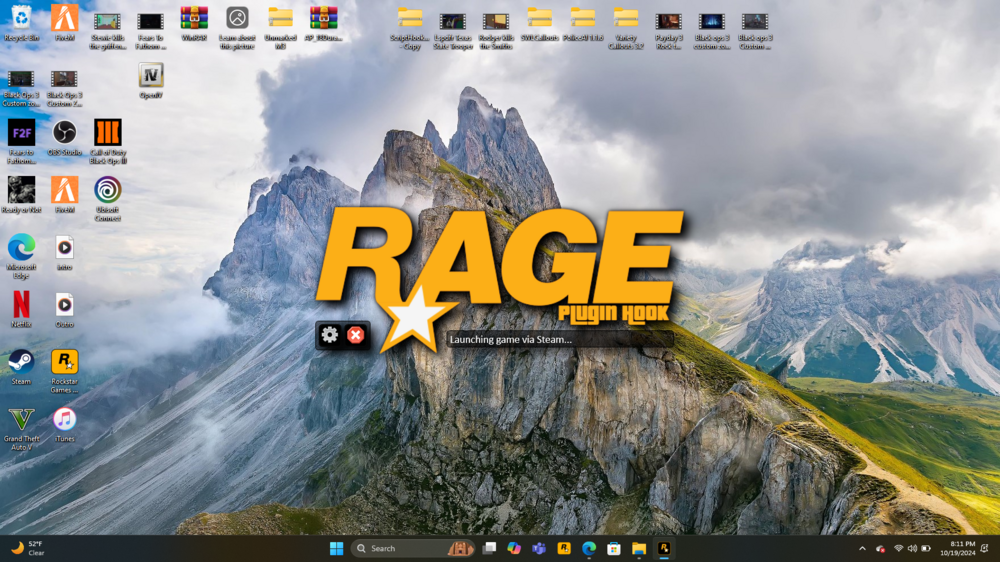
Task: Launch Call of Duty Black Ops III
Action: click(x=108, y=142)
